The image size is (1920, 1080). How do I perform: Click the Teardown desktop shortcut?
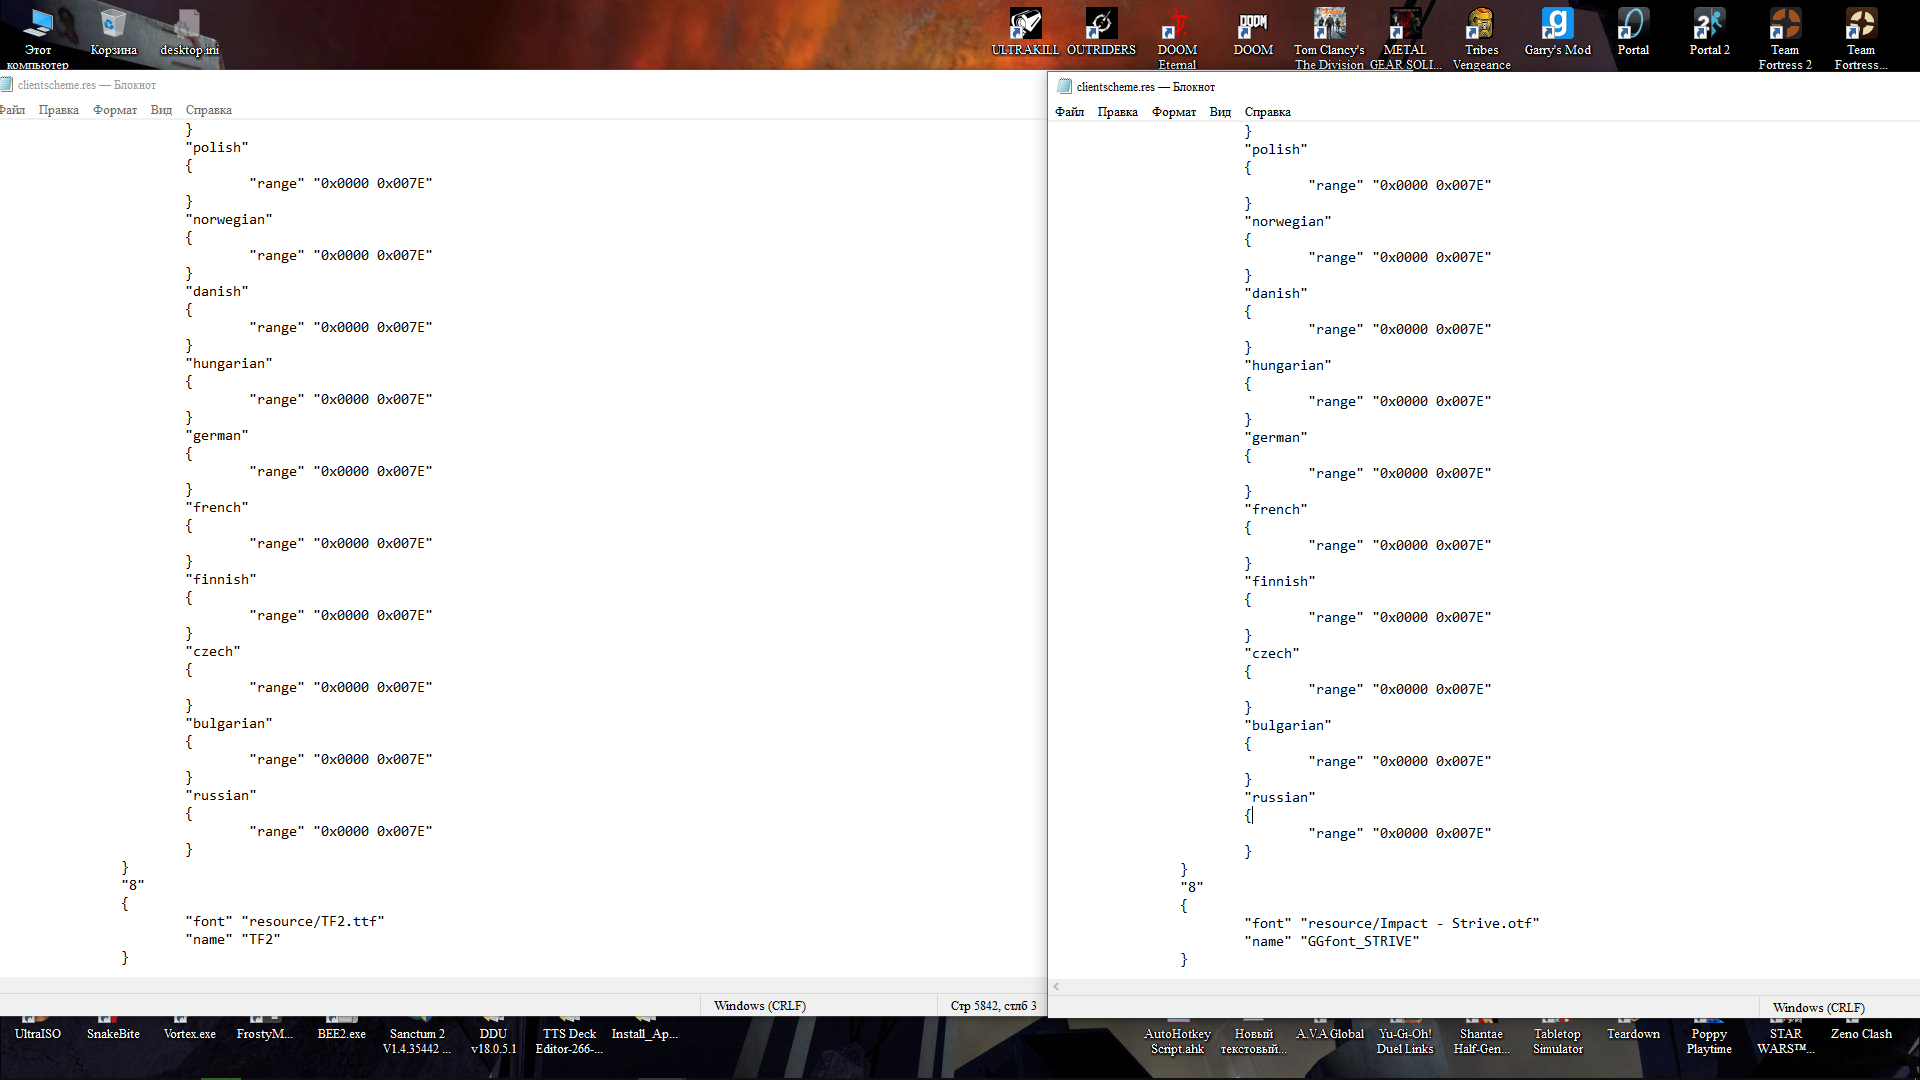tap(1633, 1033)
